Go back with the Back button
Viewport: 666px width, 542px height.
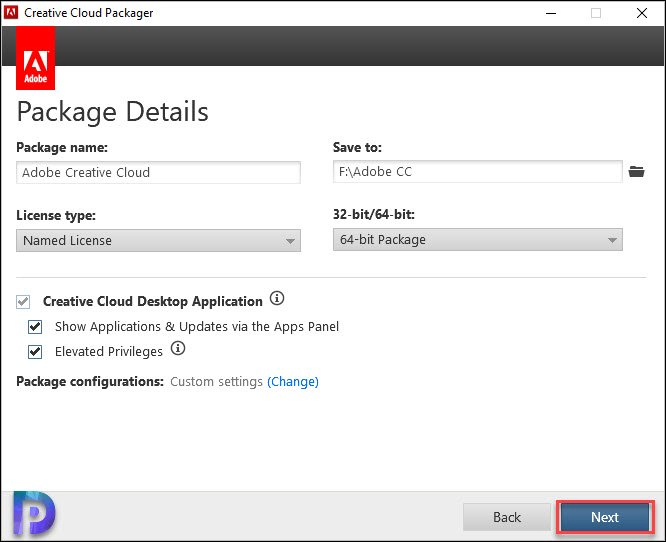507,517
